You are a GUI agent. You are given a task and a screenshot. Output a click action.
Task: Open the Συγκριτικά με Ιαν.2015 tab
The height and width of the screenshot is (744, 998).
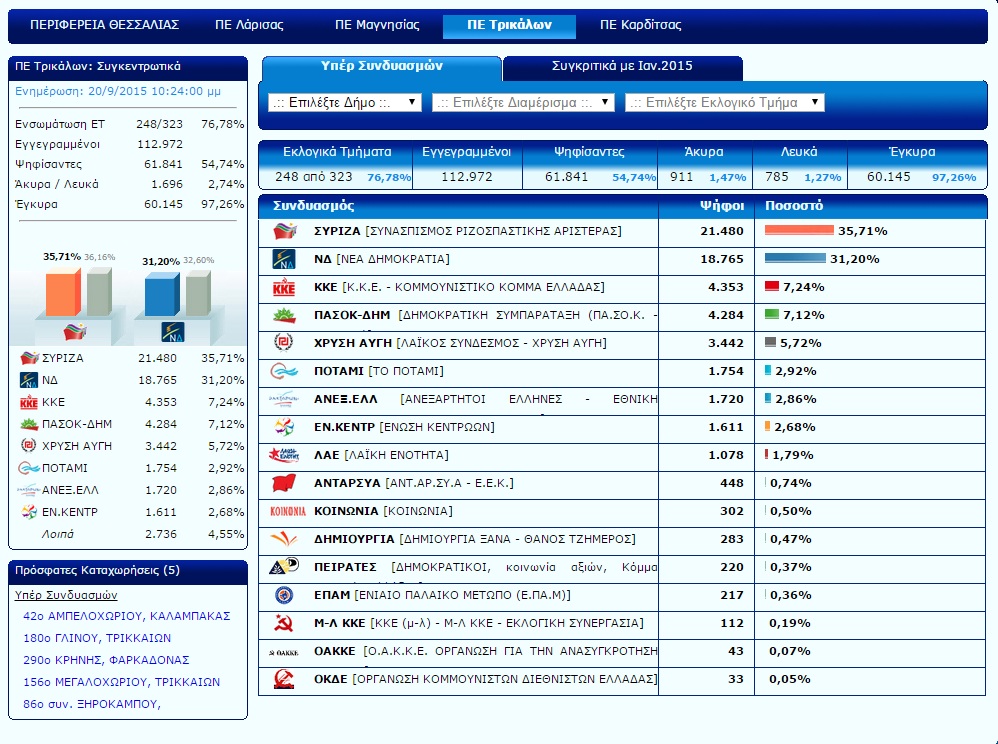[x=622, y=67]
